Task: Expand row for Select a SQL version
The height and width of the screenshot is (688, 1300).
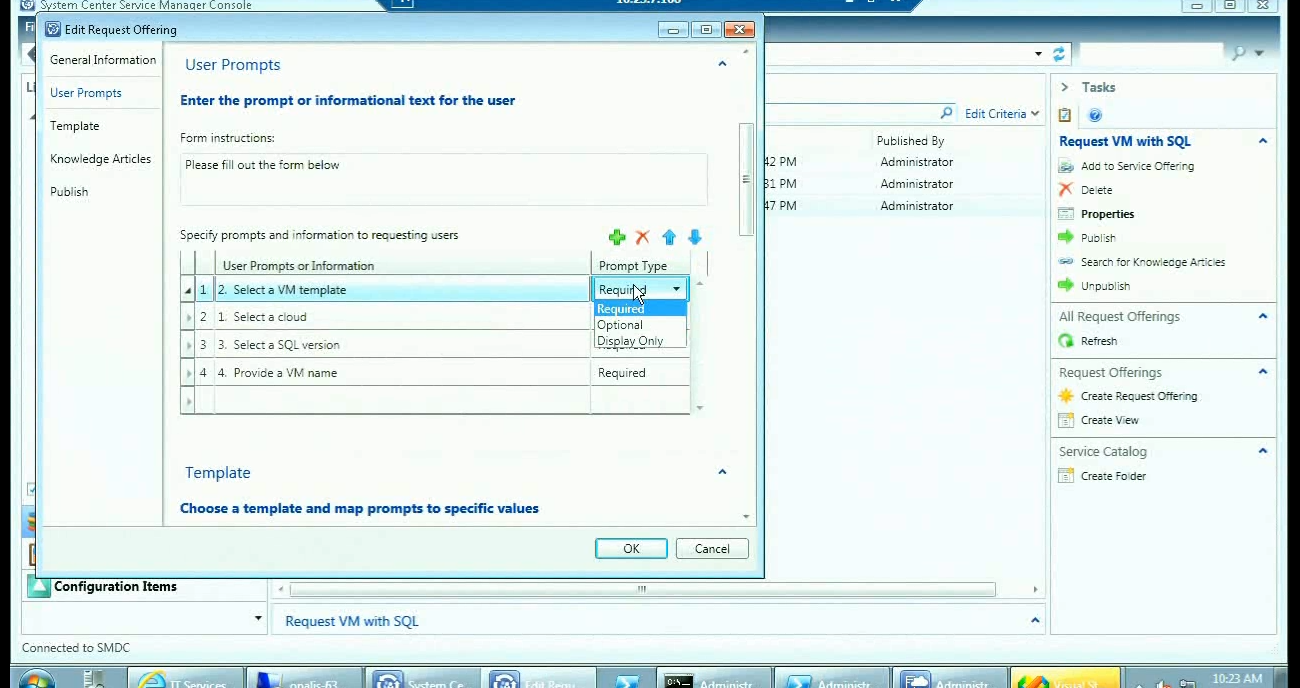Action: click(x=188, y=345)
